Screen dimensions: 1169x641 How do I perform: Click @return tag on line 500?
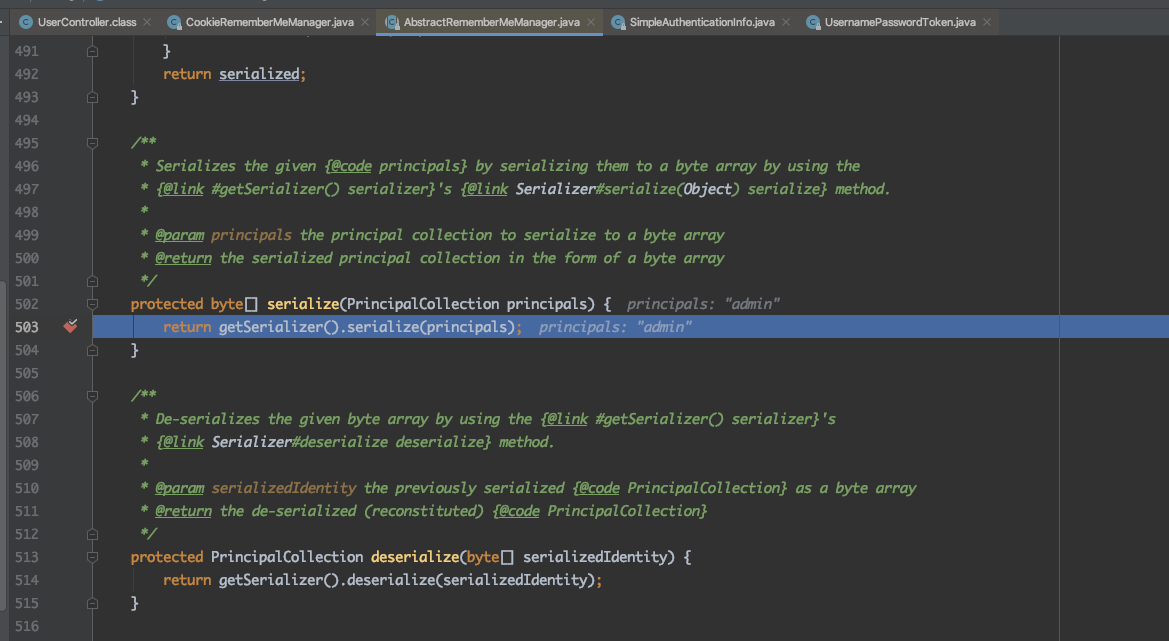(x=183, y=258)
